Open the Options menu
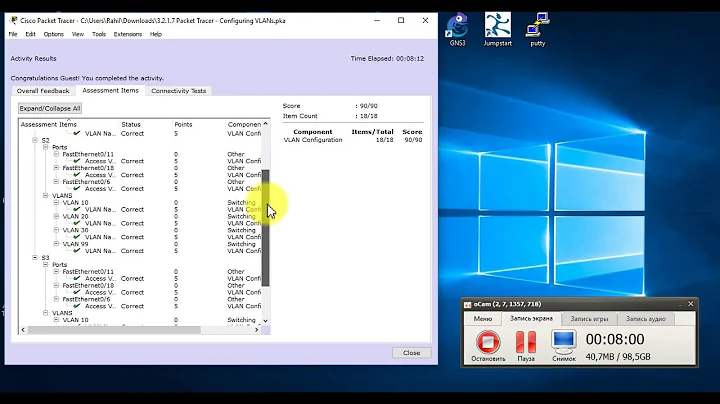 pyautogui.click(x=54, y=34)
